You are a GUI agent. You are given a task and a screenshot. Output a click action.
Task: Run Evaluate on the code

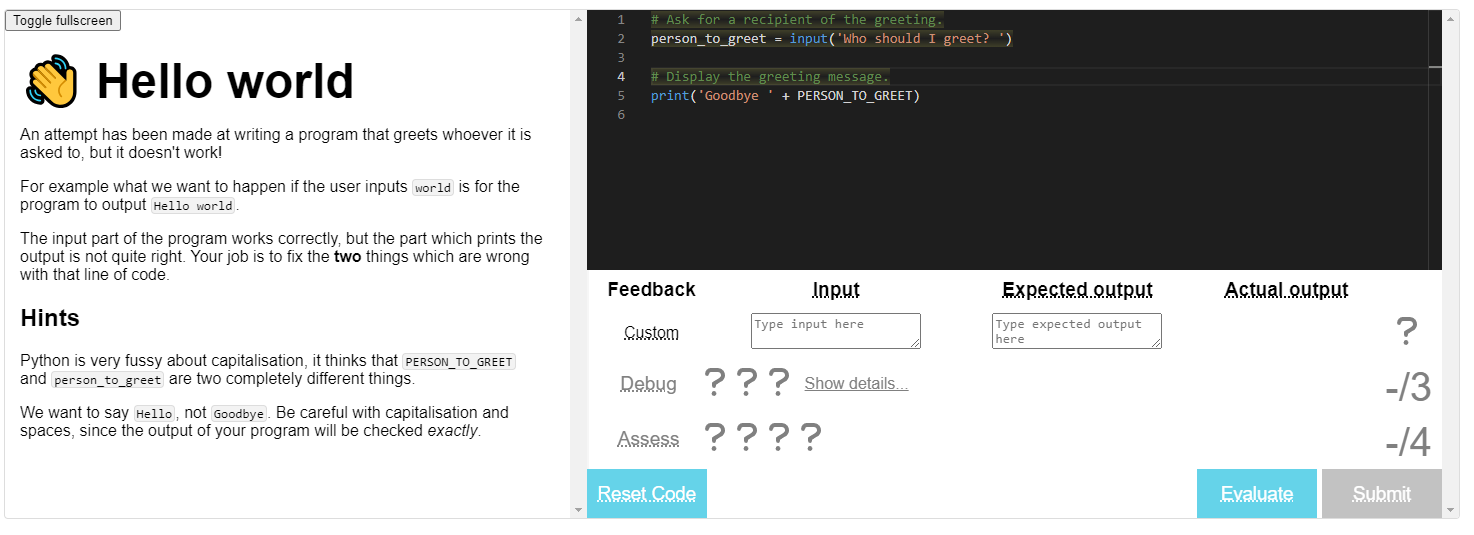(1257, 494)
